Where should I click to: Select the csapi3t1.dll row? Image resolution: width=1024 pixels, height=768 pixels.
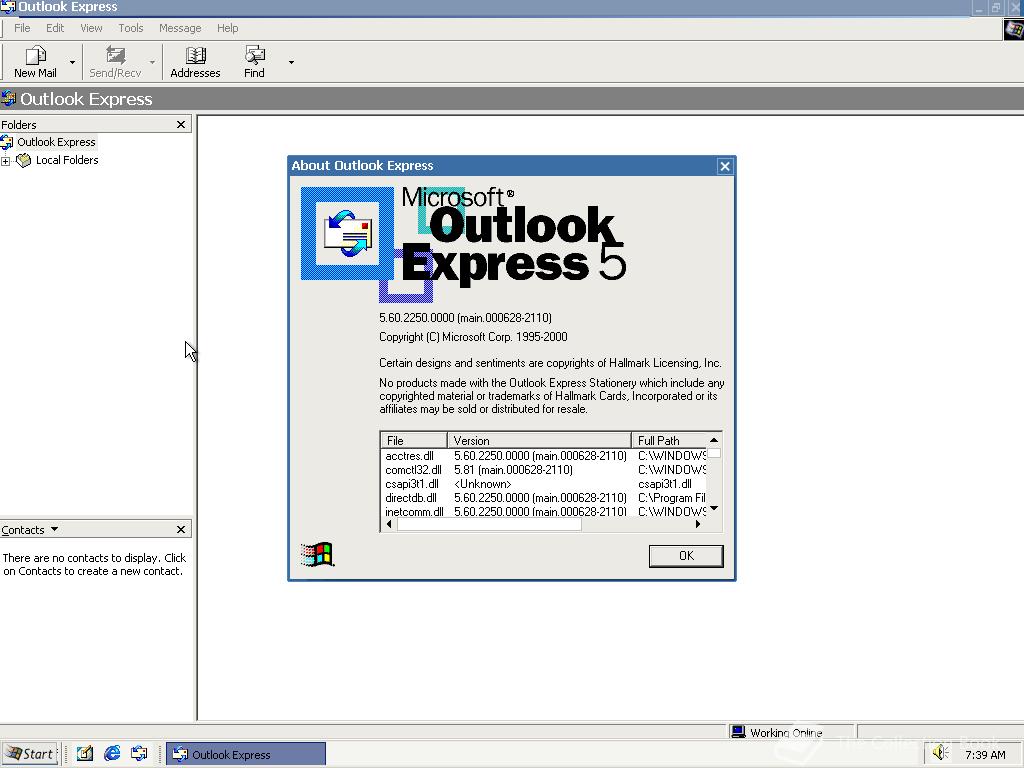tap(543, 484)
